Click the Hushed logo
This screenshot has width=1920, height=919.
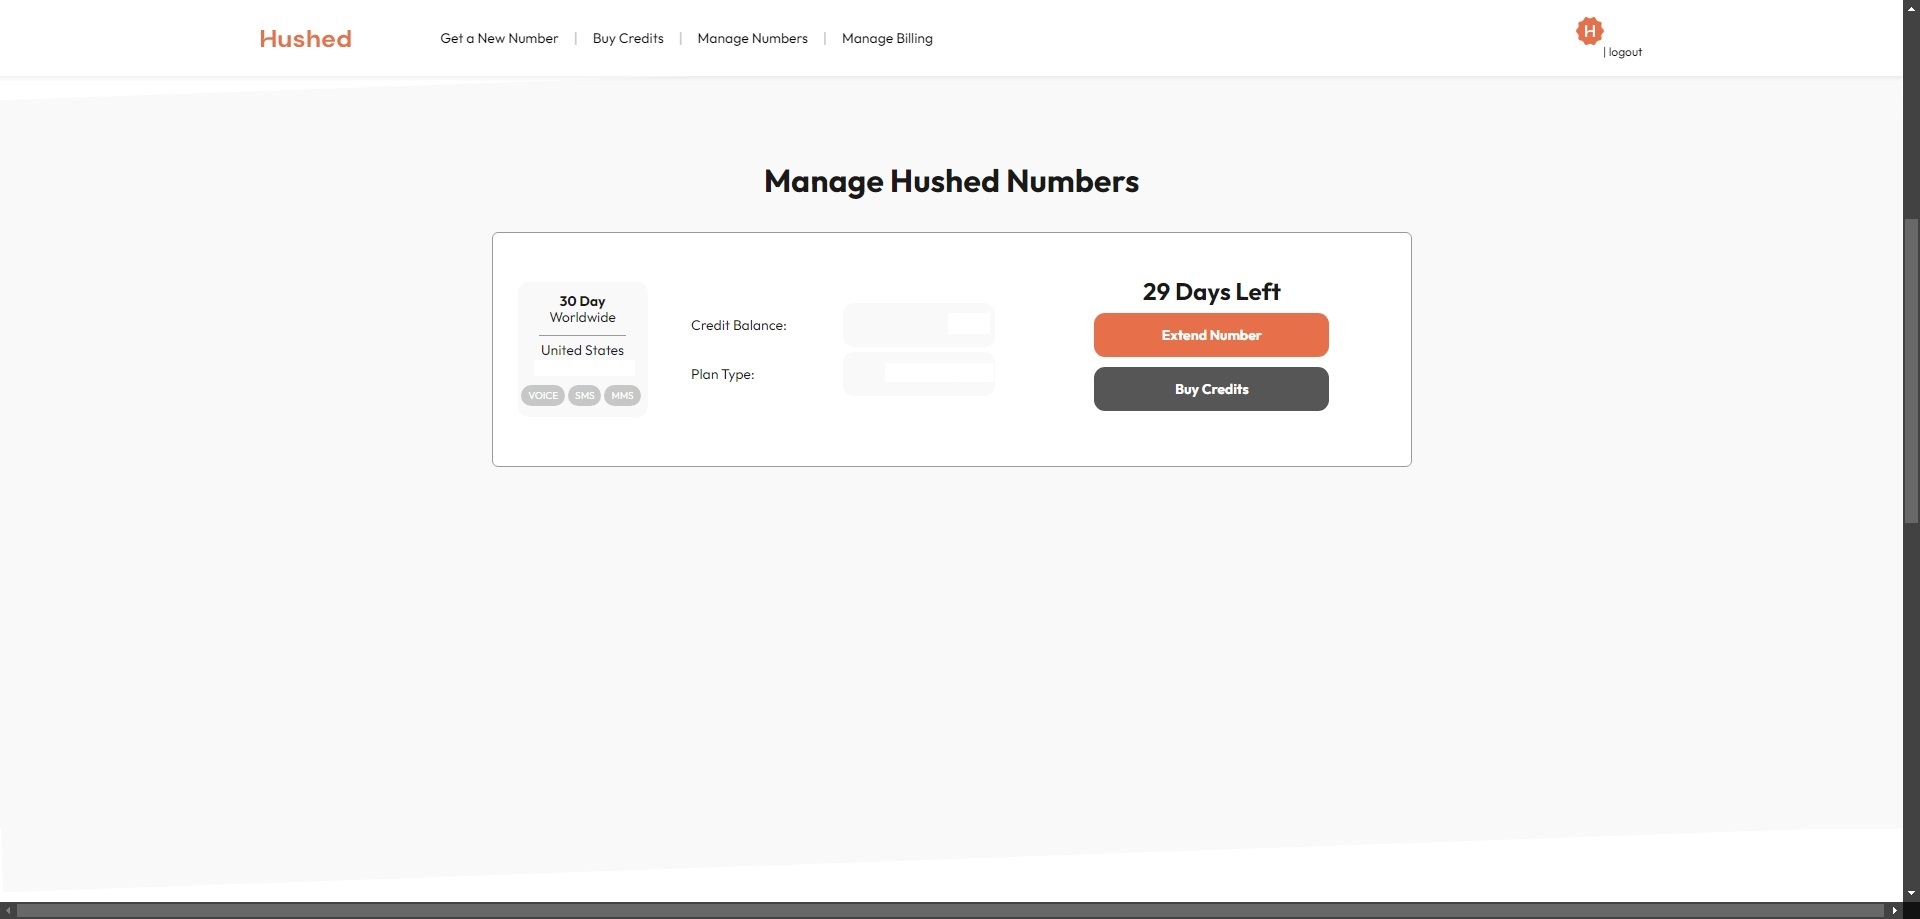coord(305,38)
